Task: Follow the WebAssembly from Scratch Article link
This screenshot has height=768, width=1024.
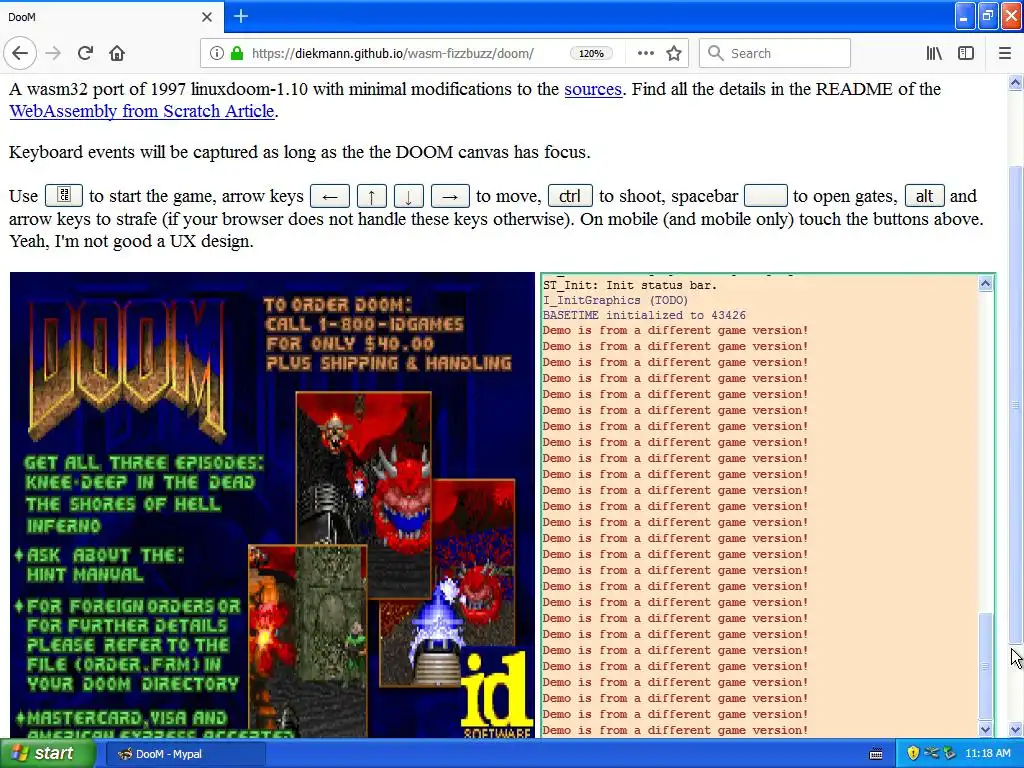Action: [x=142, y=111]
